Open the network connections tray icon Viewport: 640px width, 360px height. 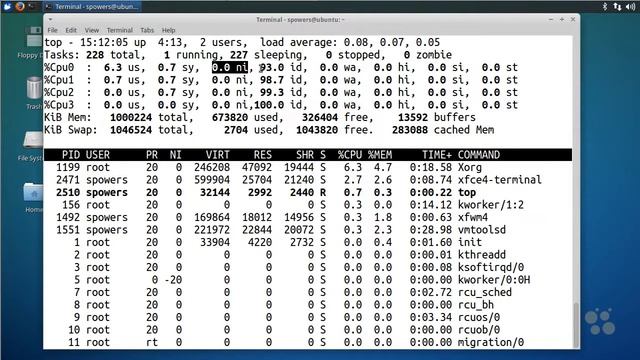[617, 7]
